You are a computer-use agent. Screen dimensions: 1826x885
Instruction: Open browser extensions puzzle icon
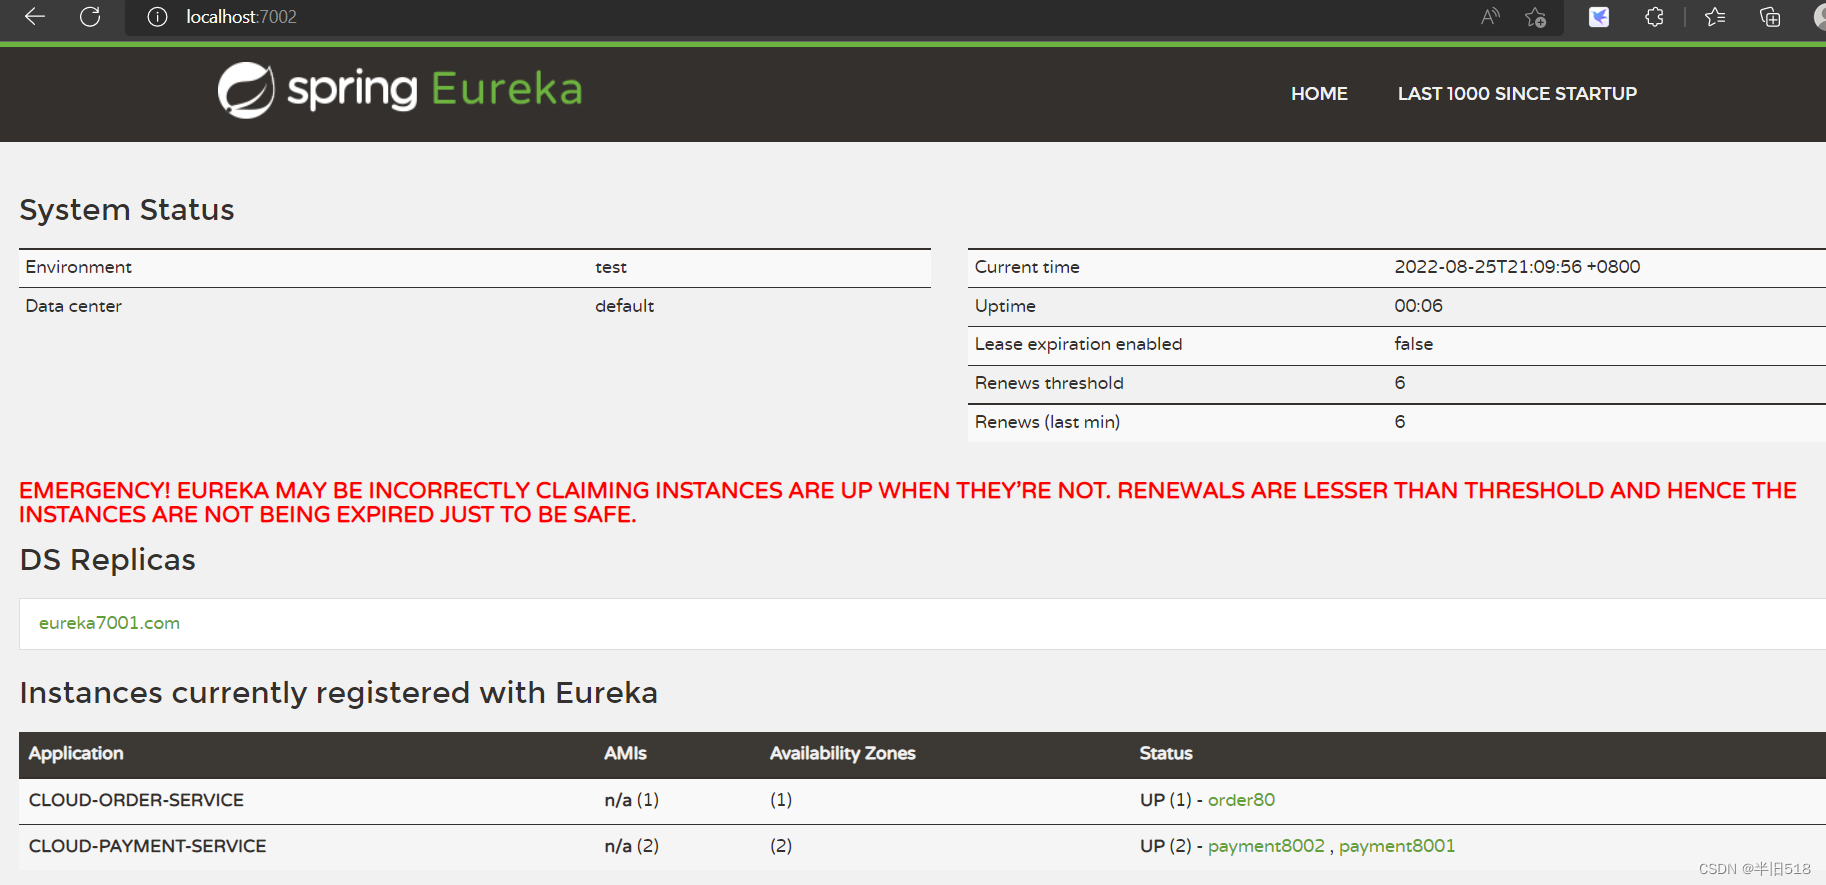pos(1654,17)
